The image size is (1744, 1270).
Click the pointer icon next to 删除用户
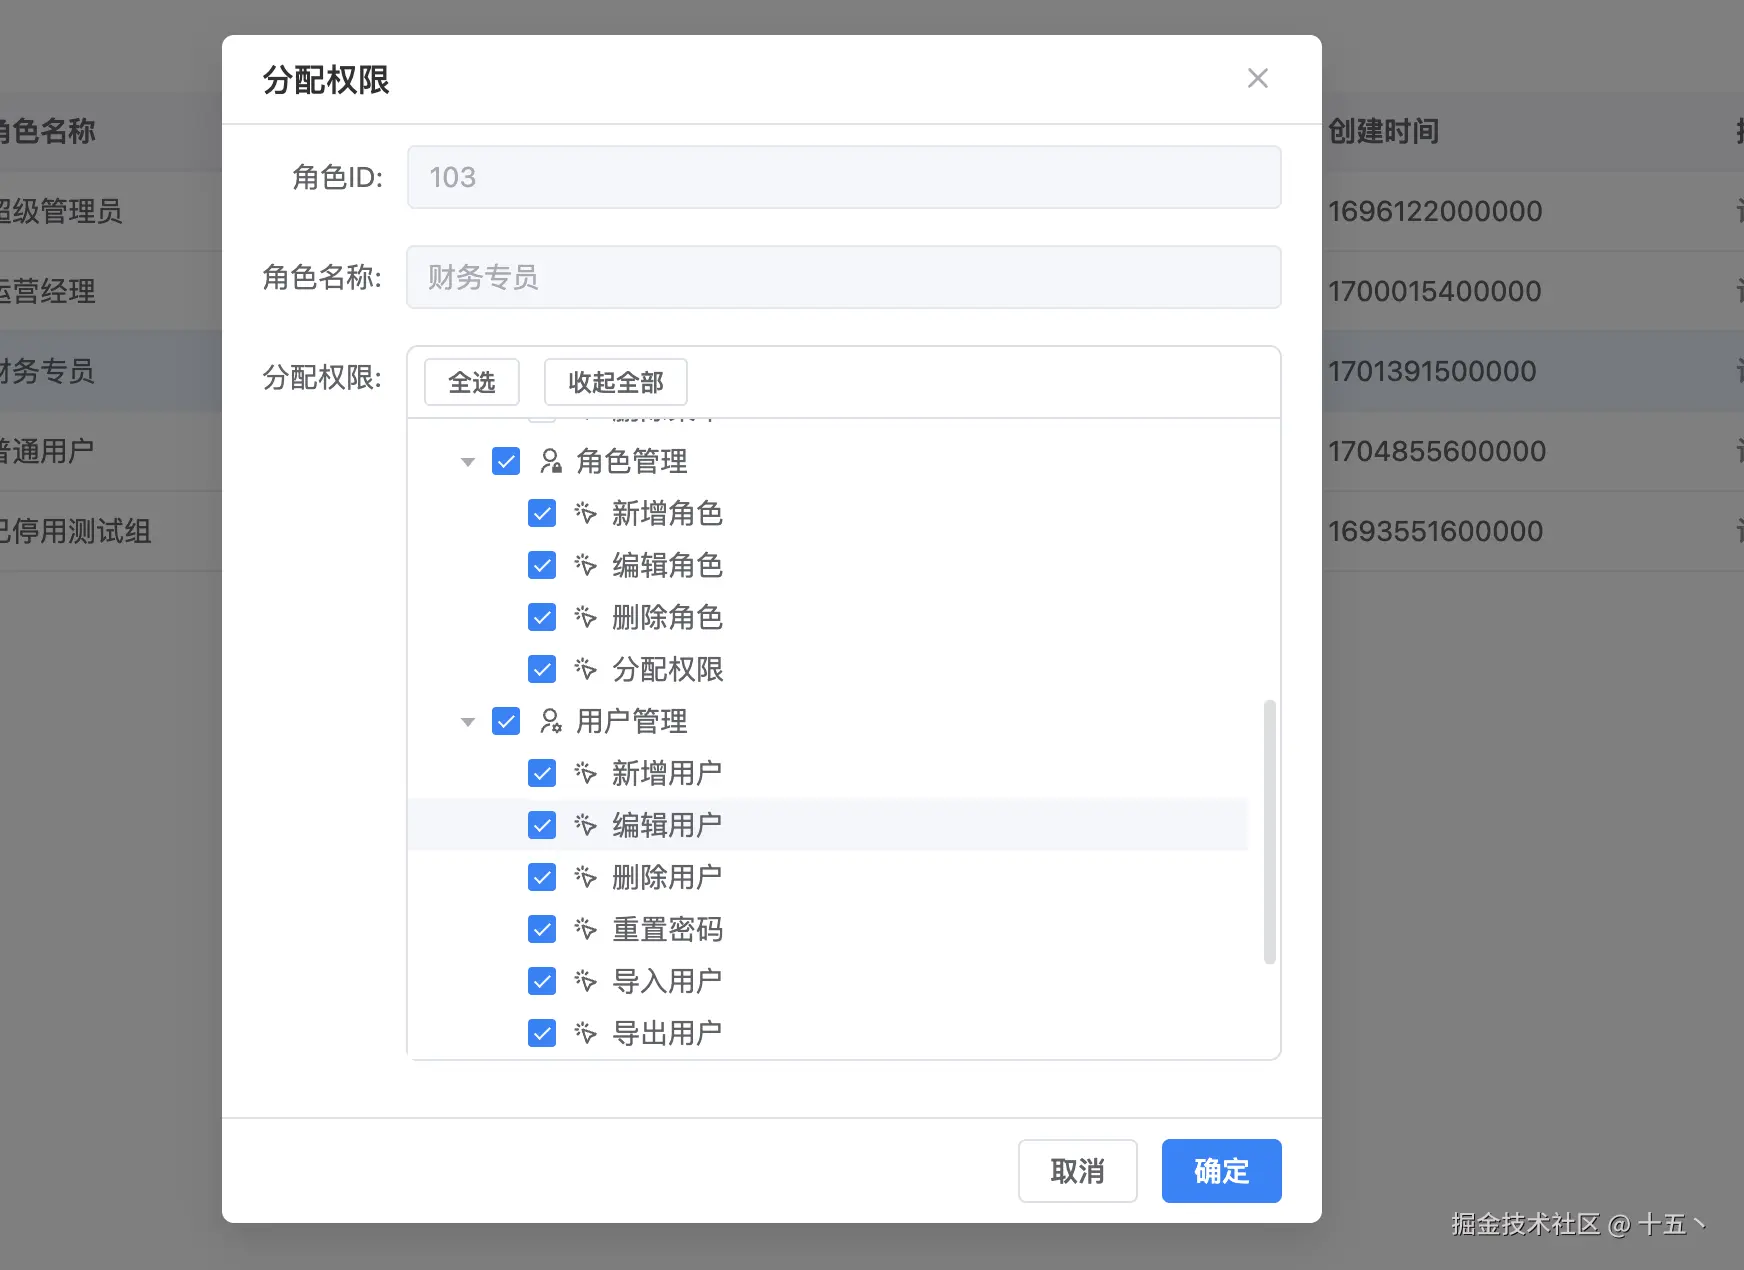(585, 877)
